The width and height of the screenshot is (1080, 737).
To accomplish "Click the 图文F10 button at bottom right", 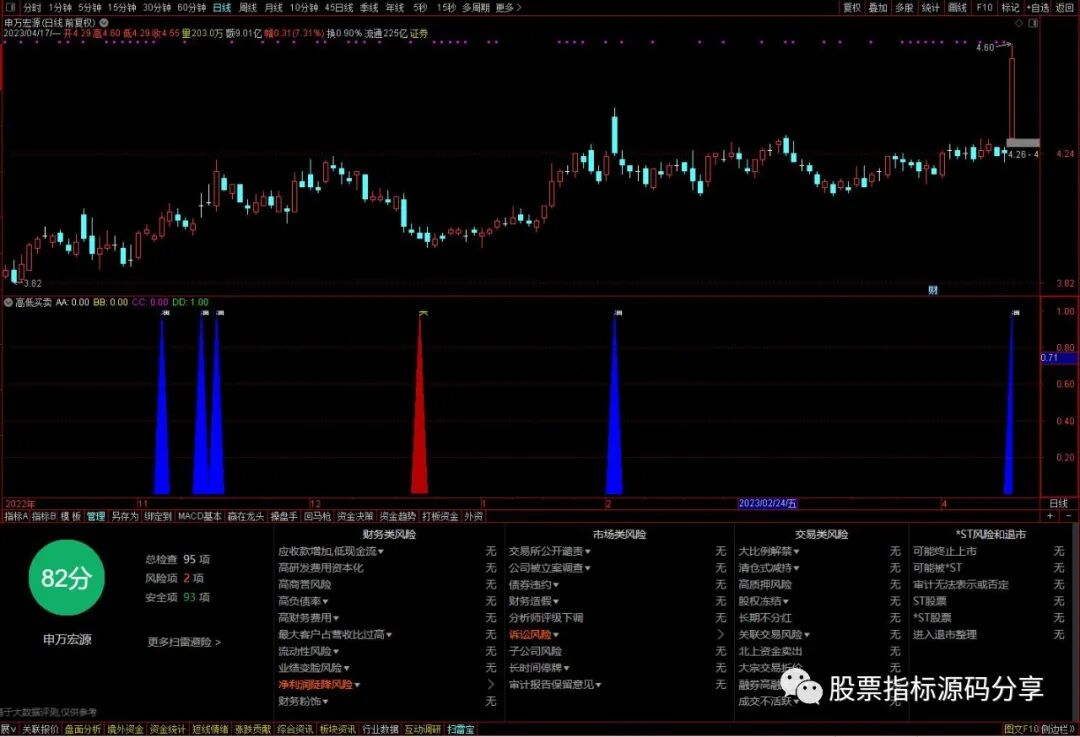I will tap(1021, 729).
